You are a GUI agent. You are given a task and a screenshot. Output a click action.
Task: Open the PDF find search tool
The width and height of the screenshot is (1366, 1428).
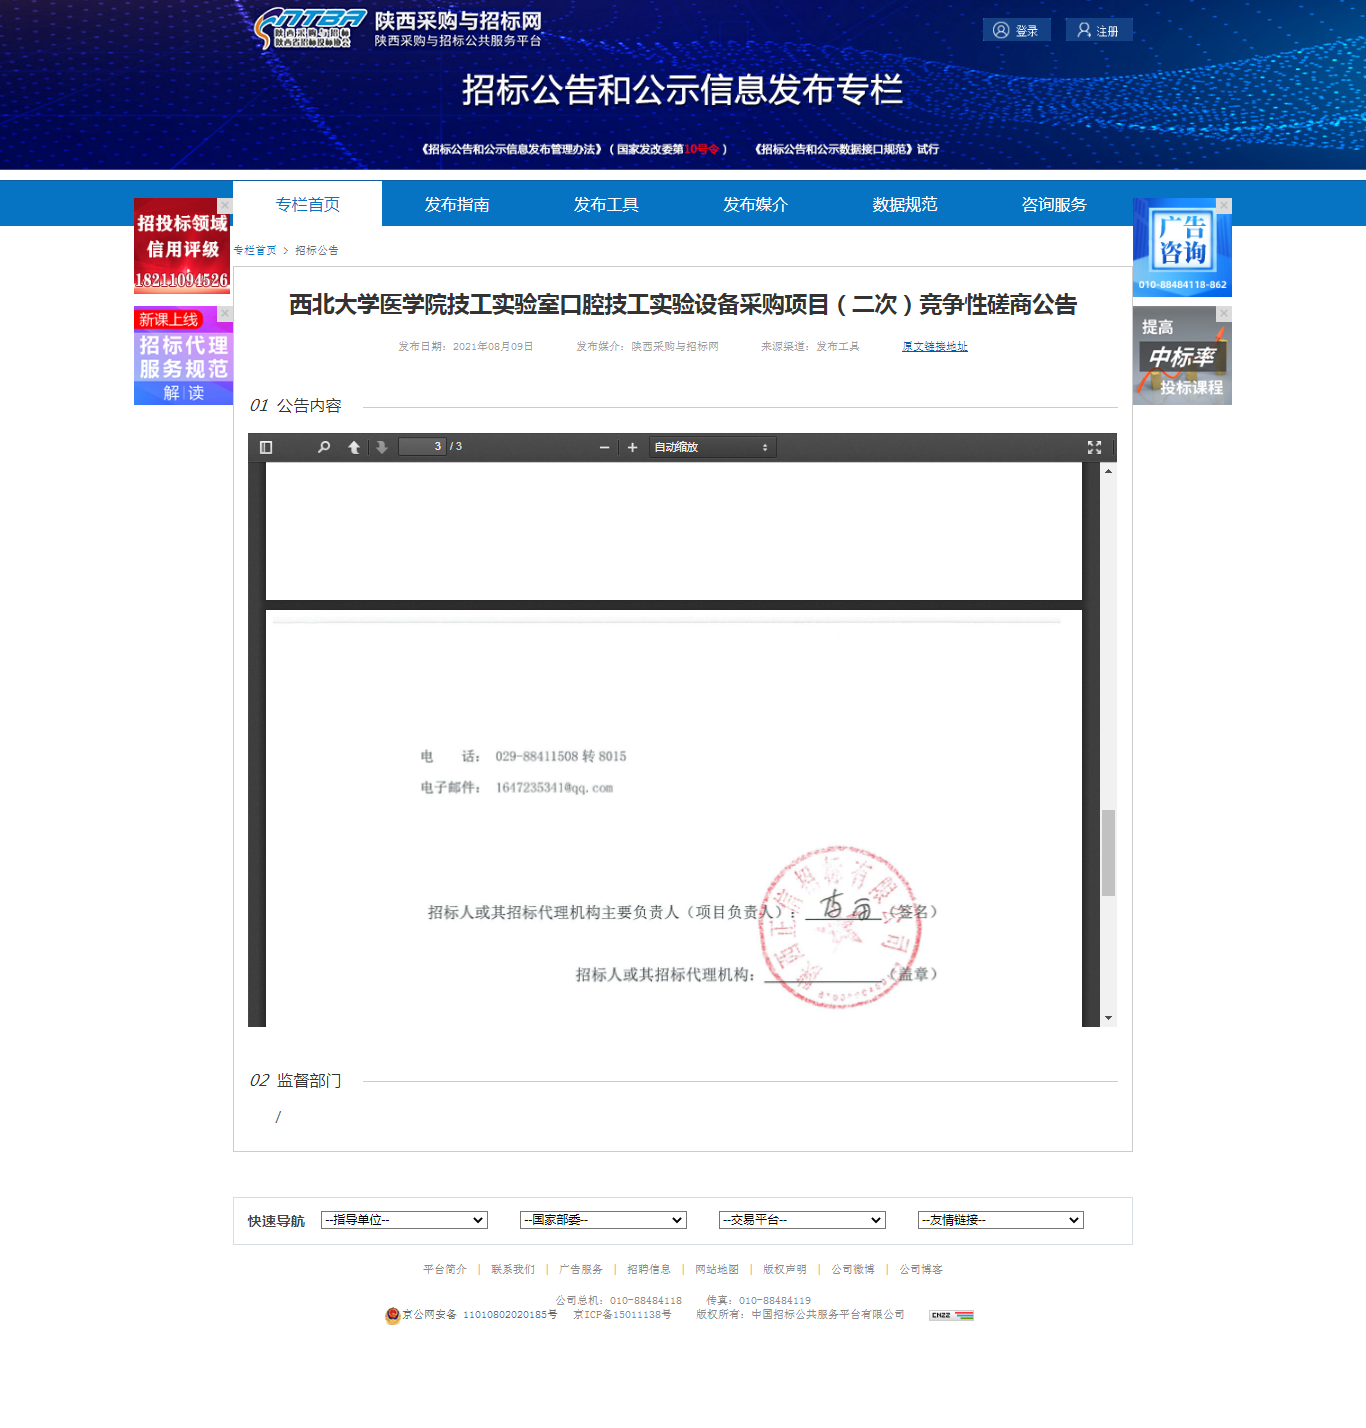[x=324, y=447]
